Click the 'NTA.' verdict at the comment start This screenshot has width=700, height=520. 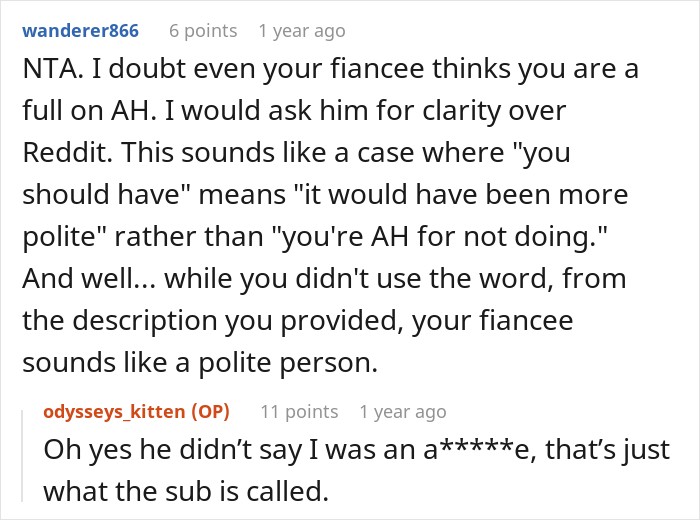[x=53, y=69]
